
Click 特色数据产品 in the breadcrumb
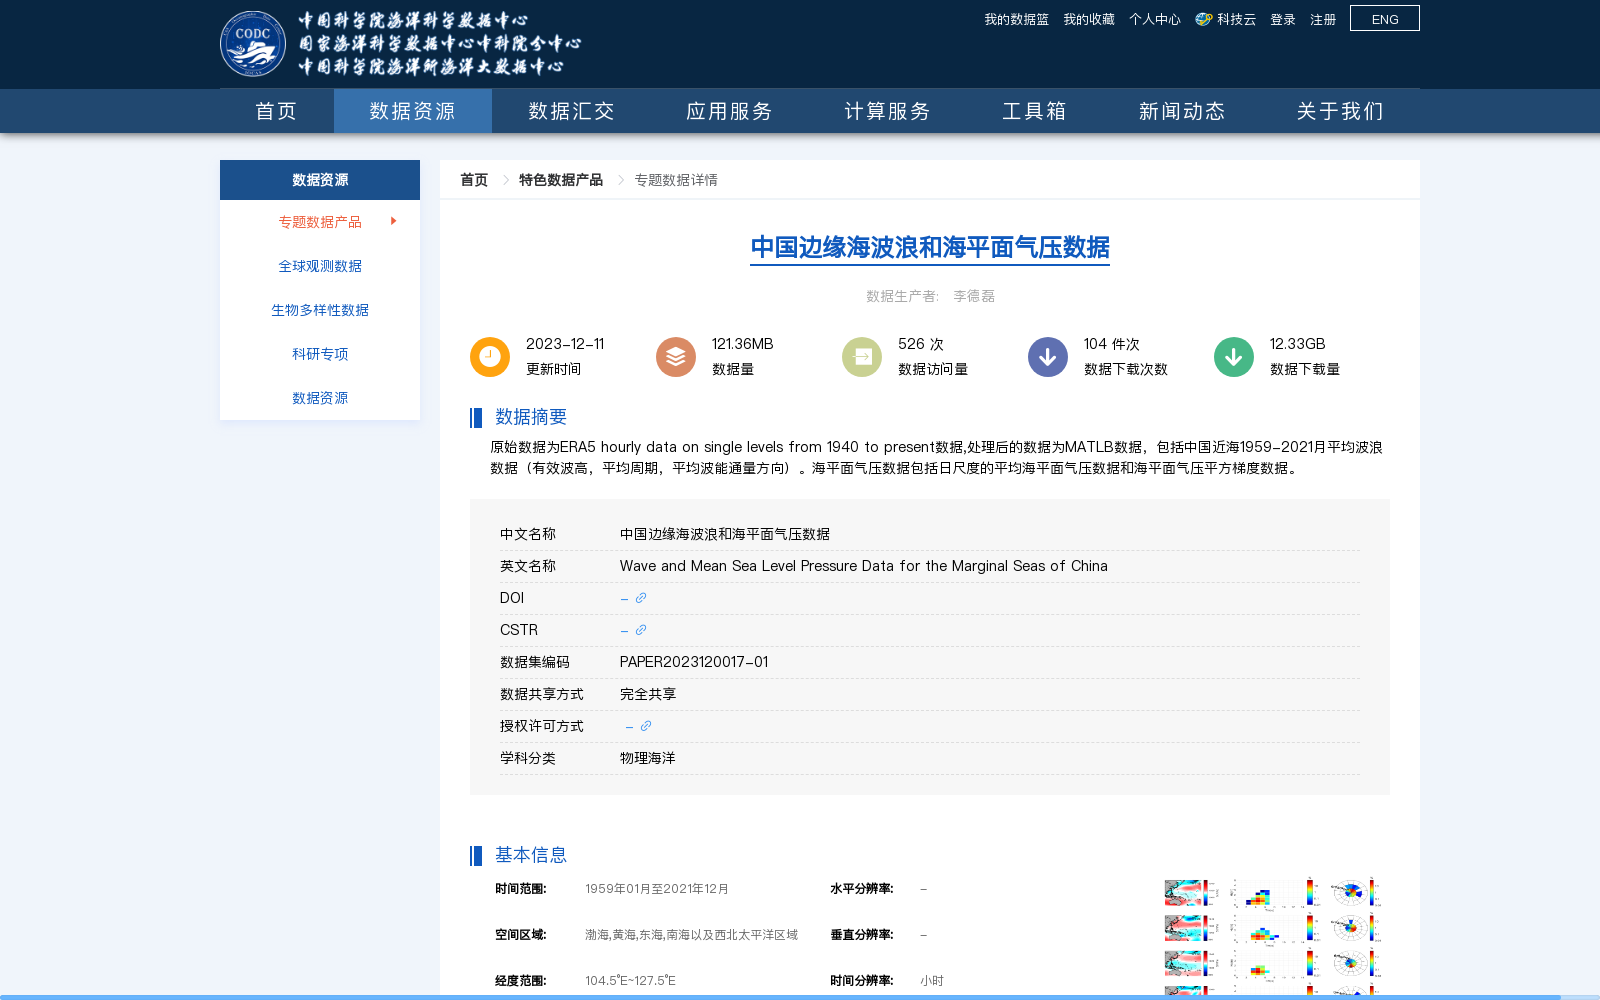561,180
